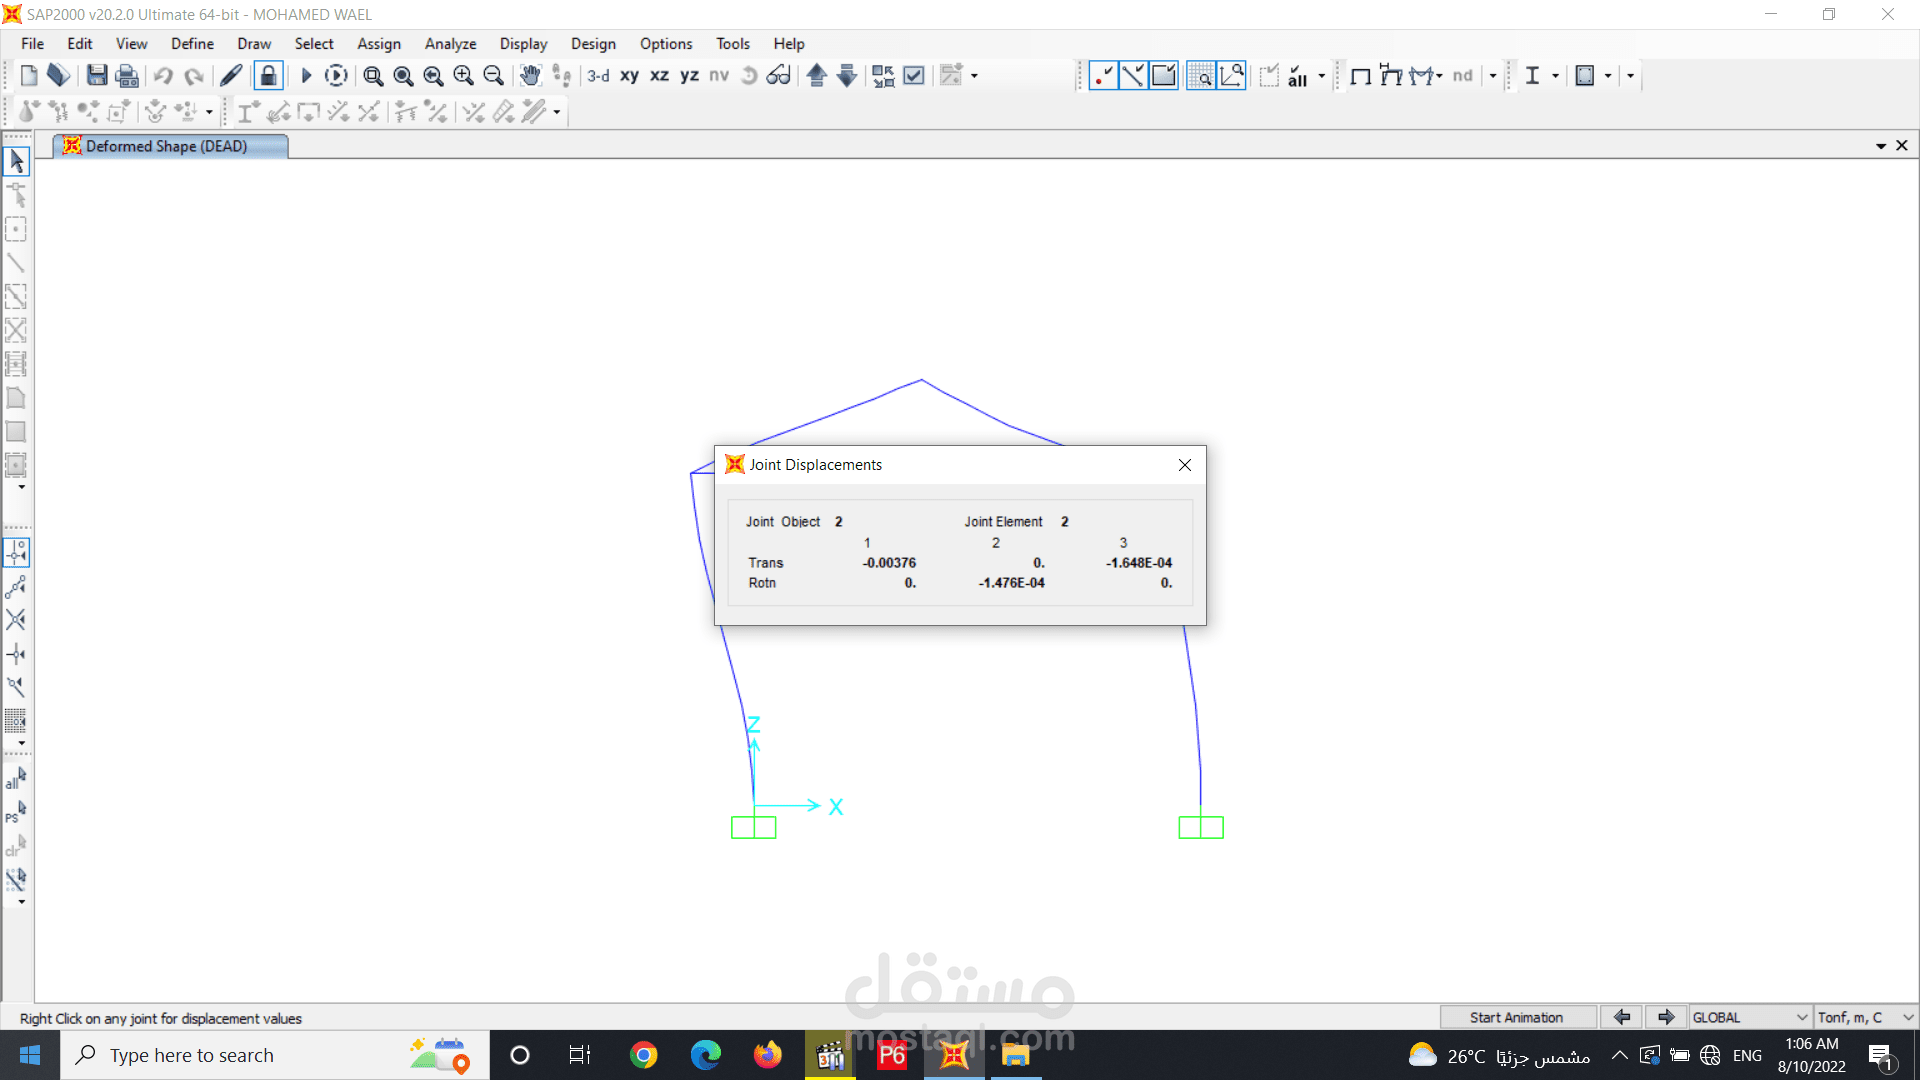Open Primavera P6 from the taskbar

[x=892, y=1055]
